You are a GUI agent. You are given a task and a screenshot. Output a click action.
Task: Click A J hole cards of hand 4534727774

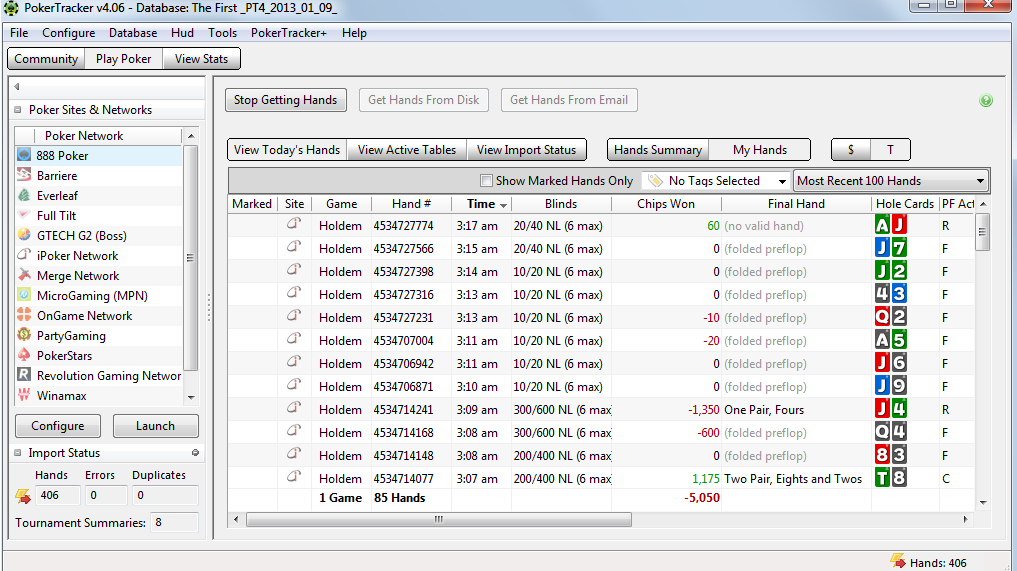891,225
